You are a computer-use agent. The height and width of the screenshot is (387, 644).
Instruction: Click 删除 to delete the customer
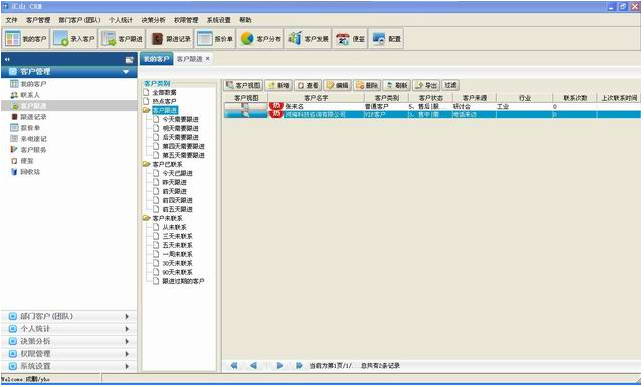[x=367, y=85]
